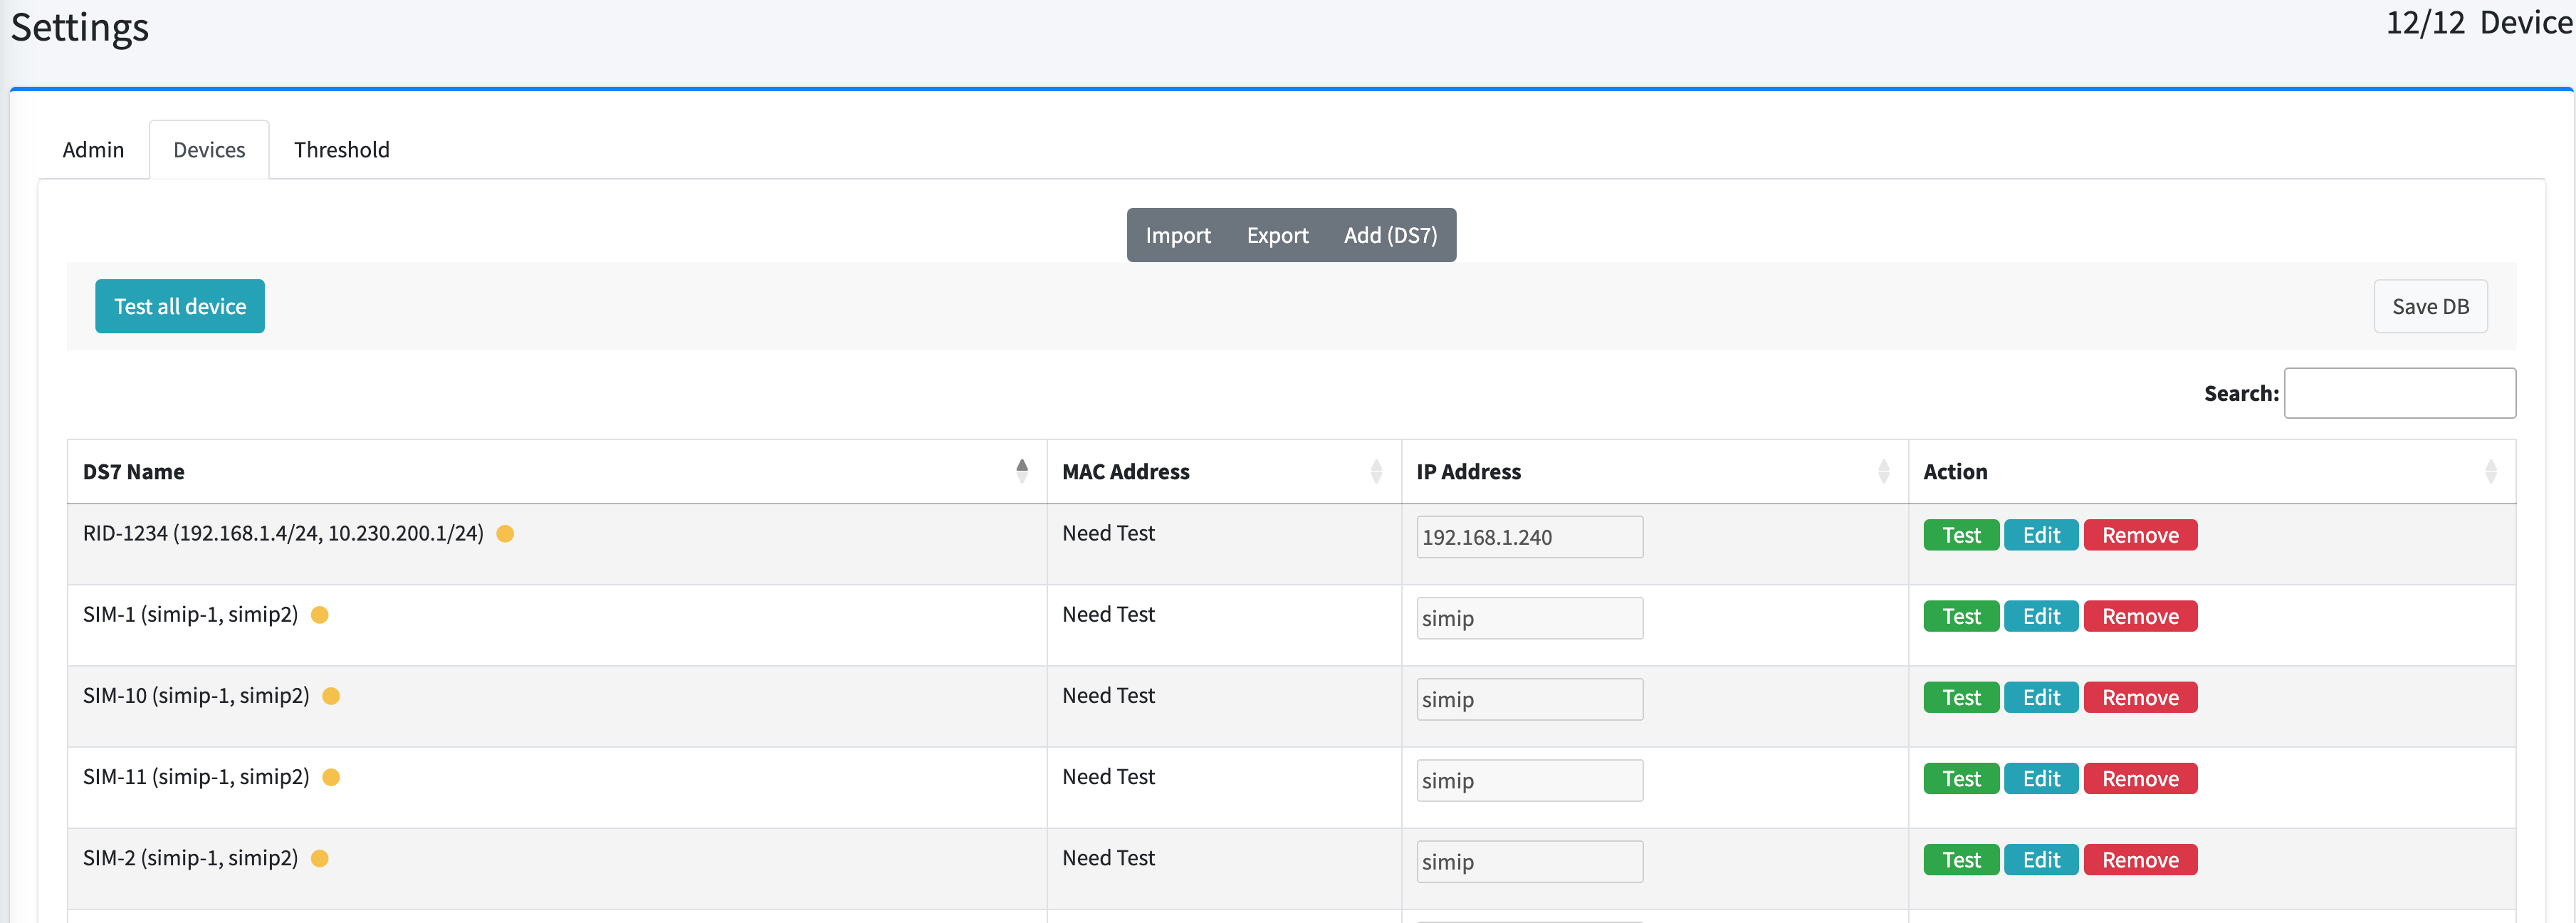The image size is (2576, 923).
Task: Click Import in the toolbar
Action: click(x=1177, y=235)
